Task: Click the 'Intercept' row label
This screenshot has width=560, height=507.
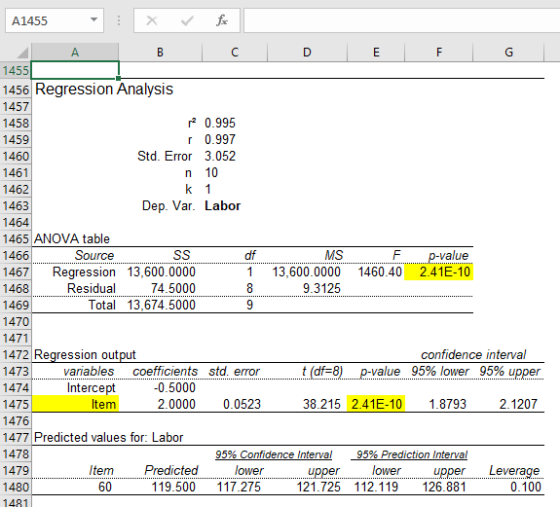Action: click(x=91, y=388)
